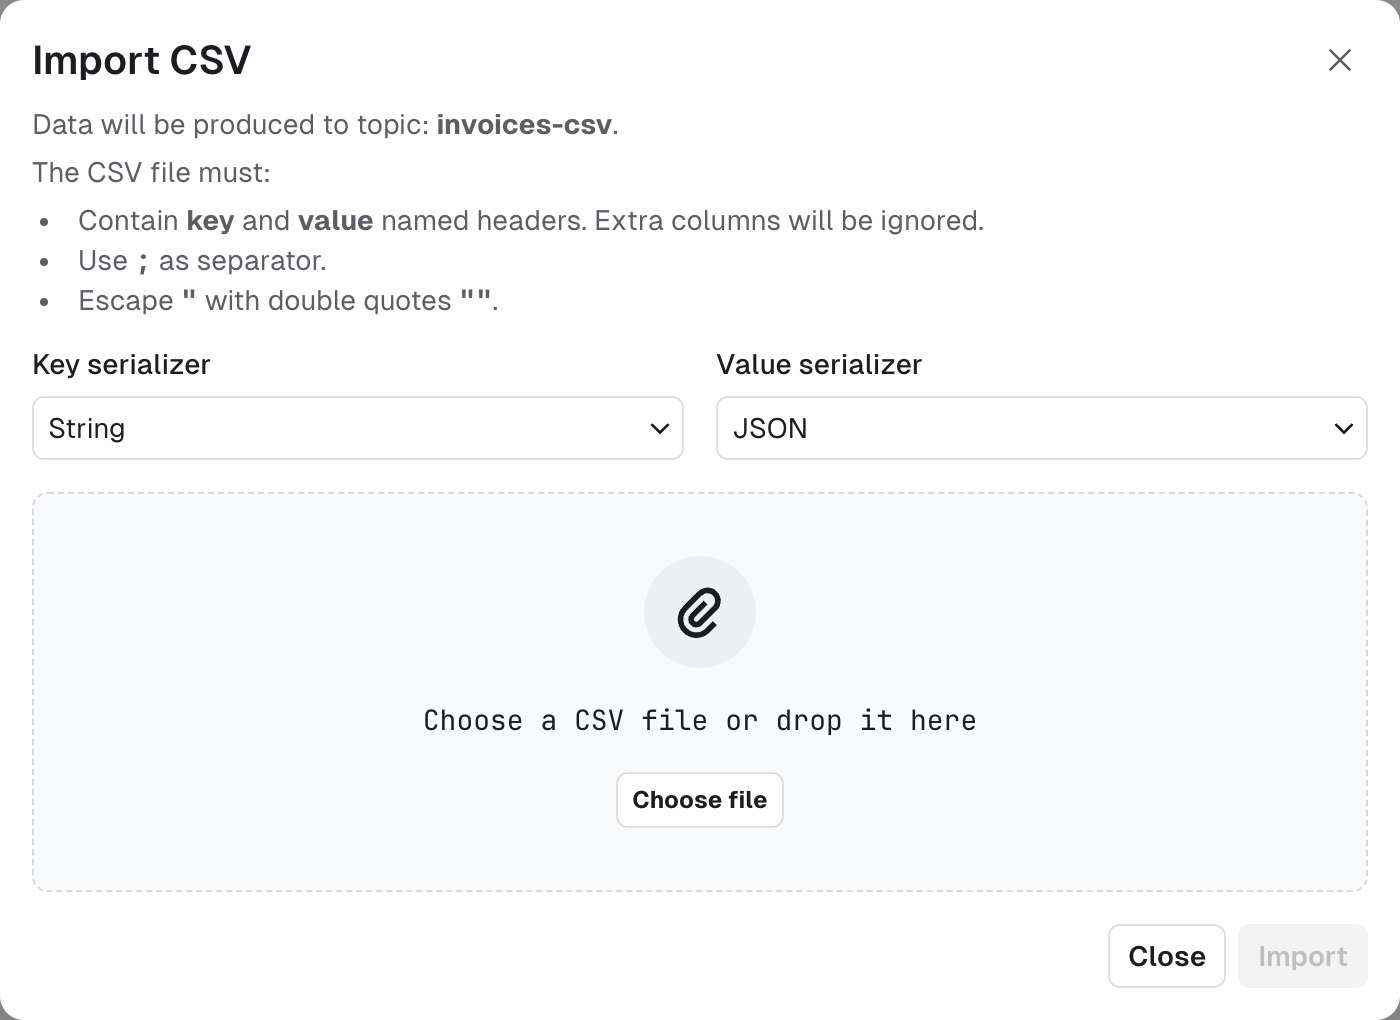Click the semicolon separator character
Image resolution: width=1400 pixels, height=1020 pixels.
pos(143,262)
